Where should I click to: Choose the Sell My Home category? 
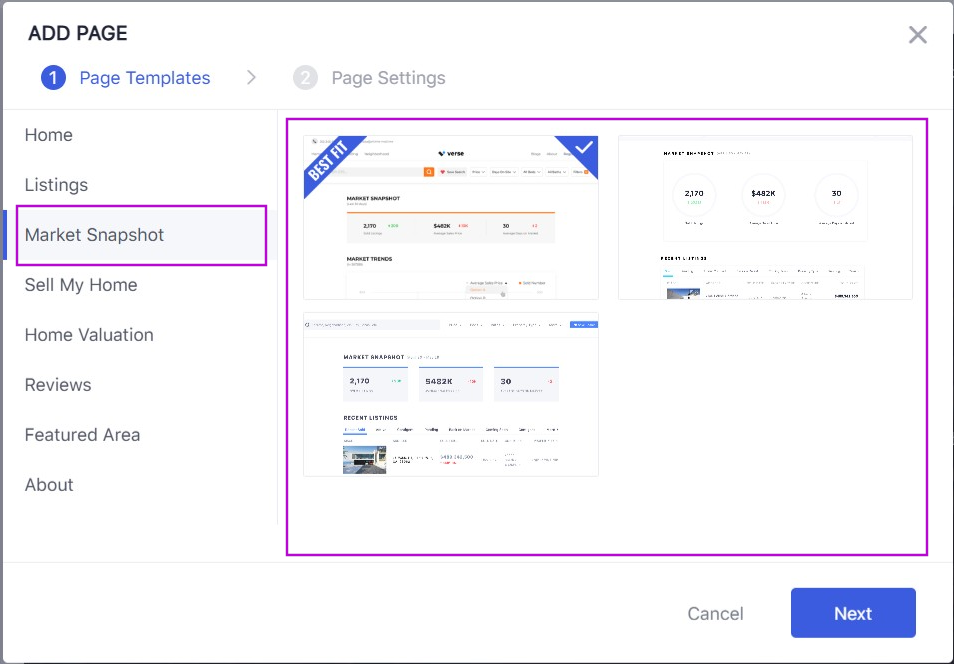81,285
